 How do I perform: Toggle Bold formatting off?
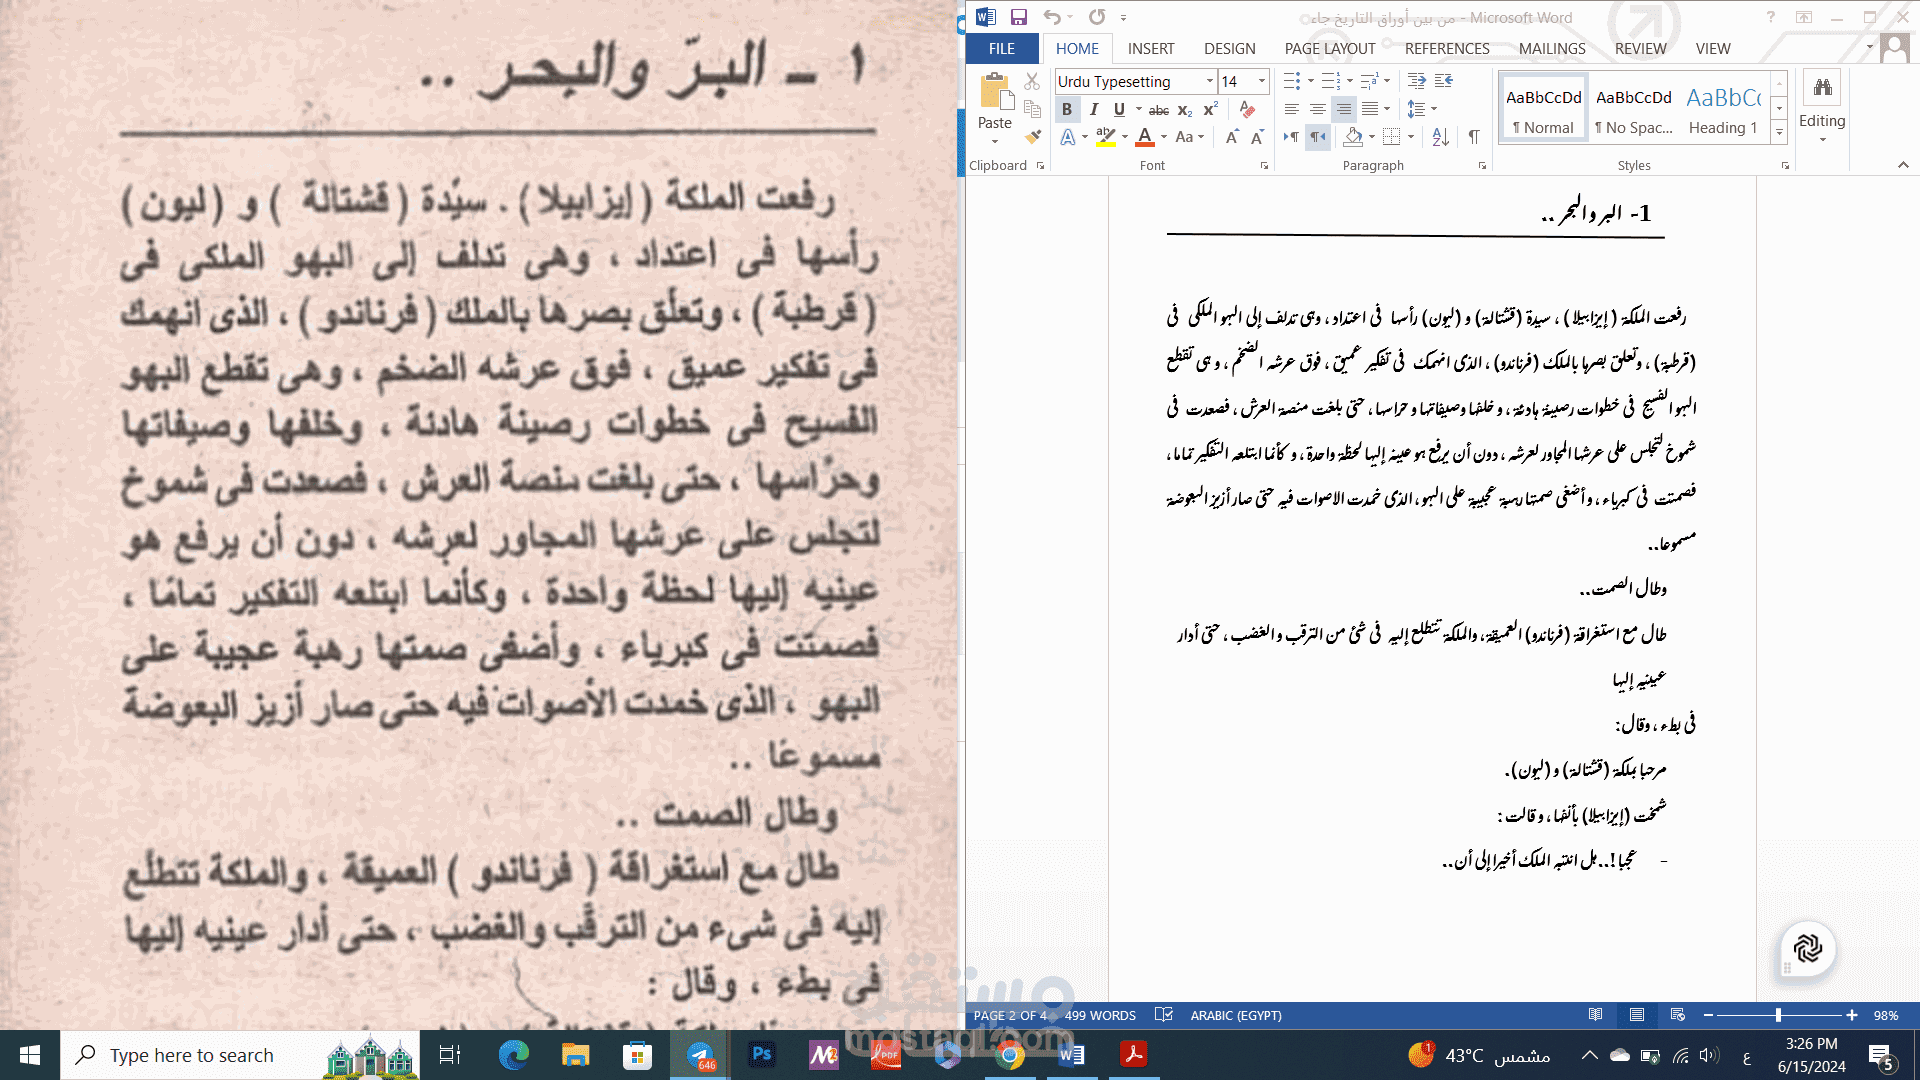point(1067,109)
